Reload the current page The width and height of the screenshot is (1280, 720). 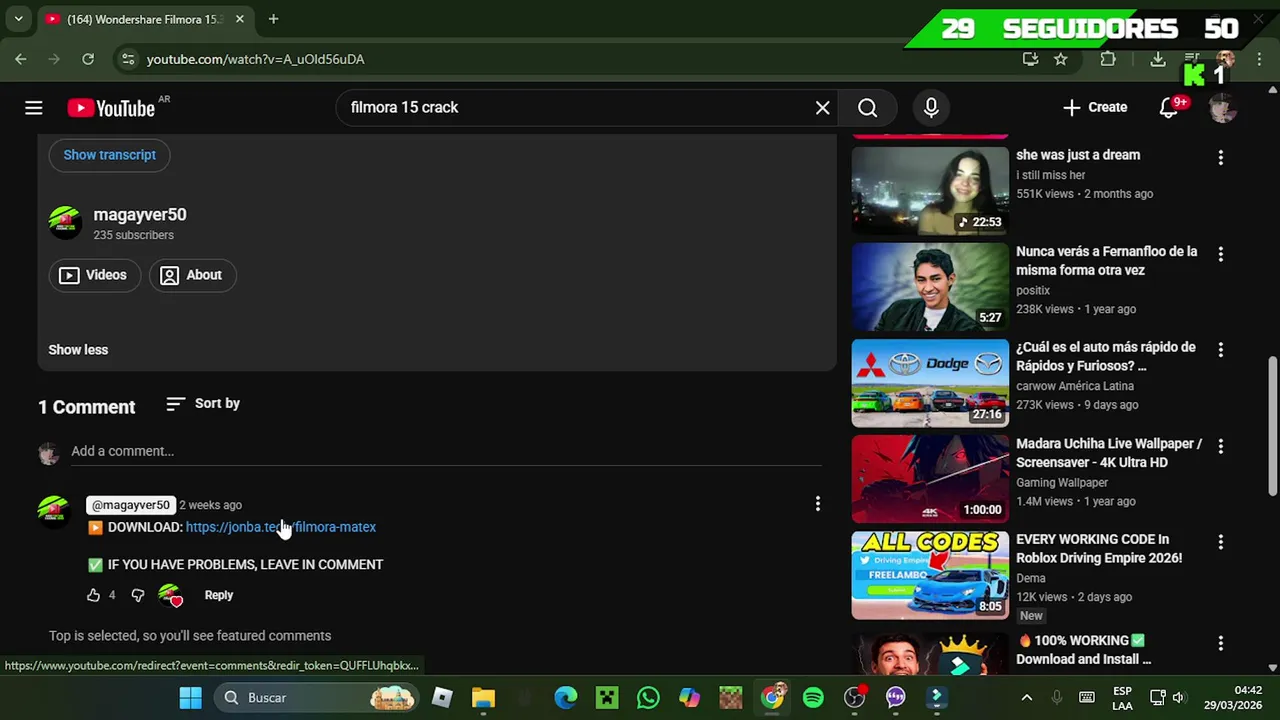(88, 59)
